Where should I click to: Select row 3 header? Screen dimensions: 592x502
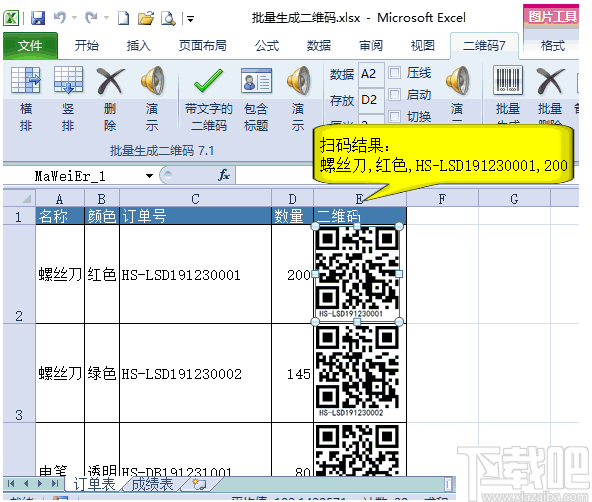pyautogui.click(x=19, y=373)
